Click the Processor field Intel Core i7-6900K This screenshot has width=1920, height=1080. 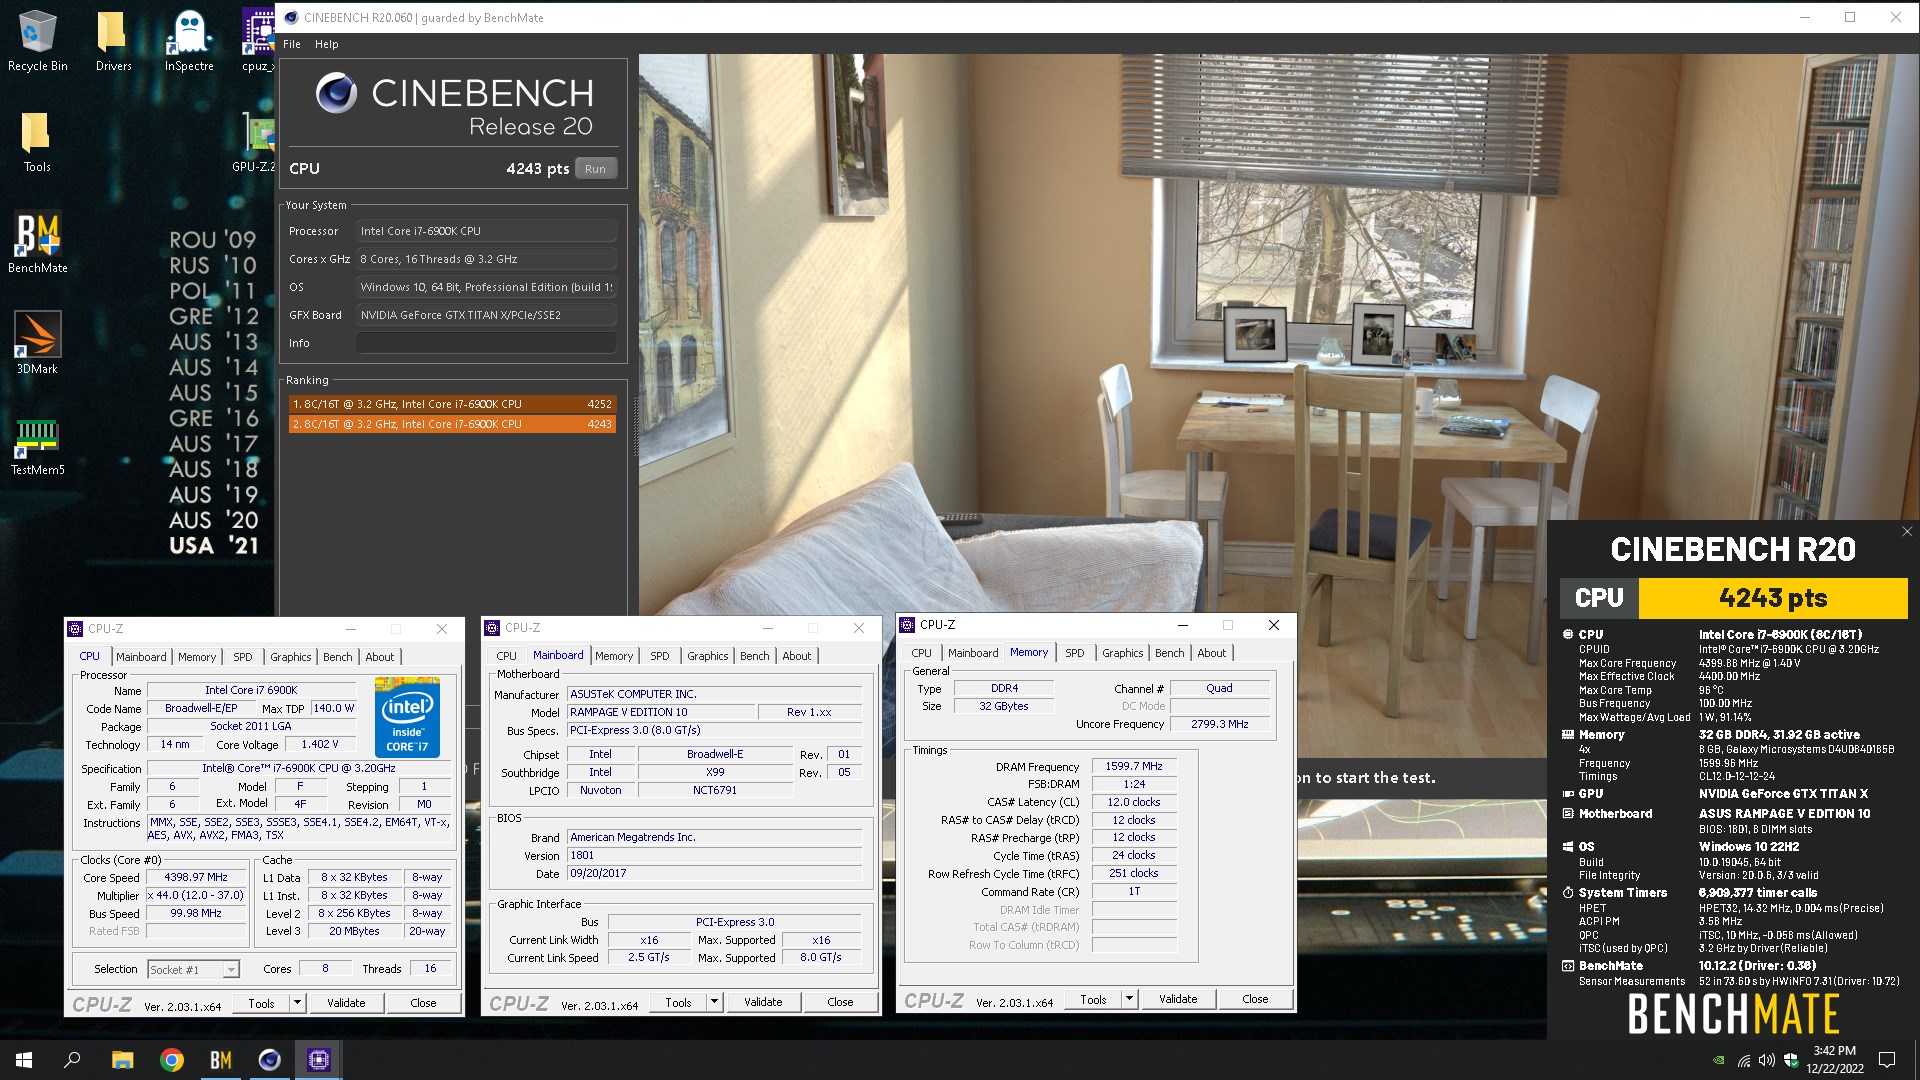pos(486,231)
